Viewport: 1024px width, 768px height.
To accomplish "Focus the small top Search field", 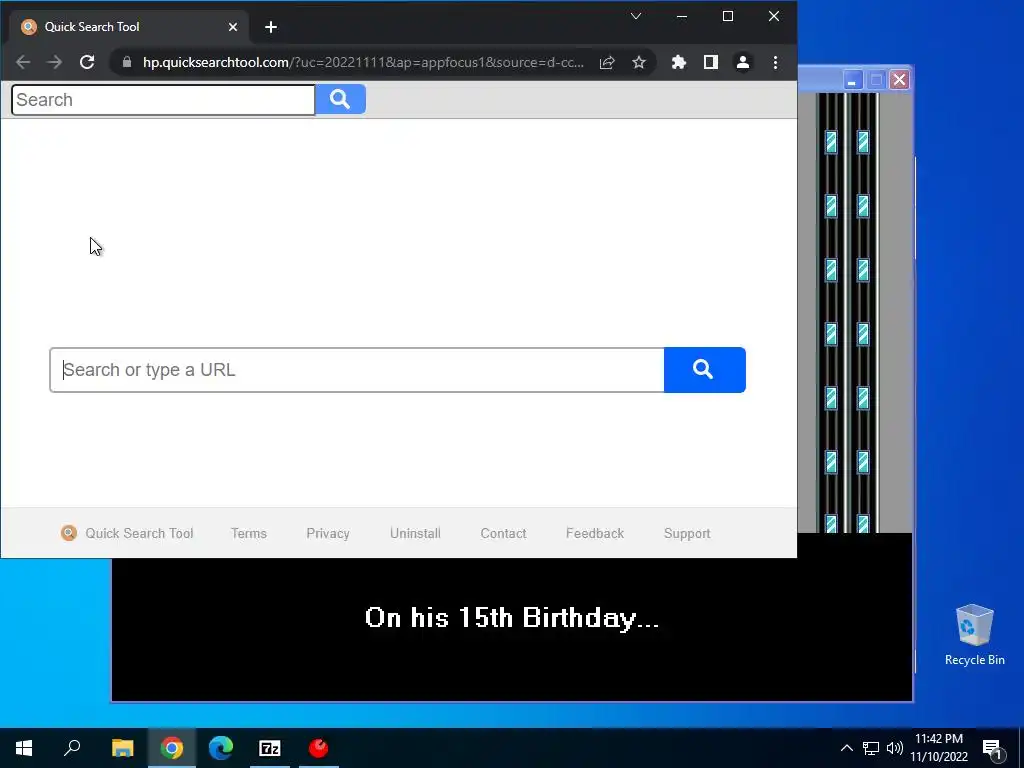I will click(163, 100).
